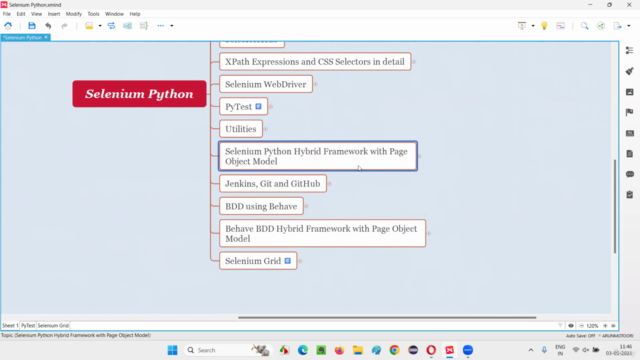The image size is (640, 360).
Task: Expand dropdown arrow beside ellipsis button
Action: click(x=172, y=26)
